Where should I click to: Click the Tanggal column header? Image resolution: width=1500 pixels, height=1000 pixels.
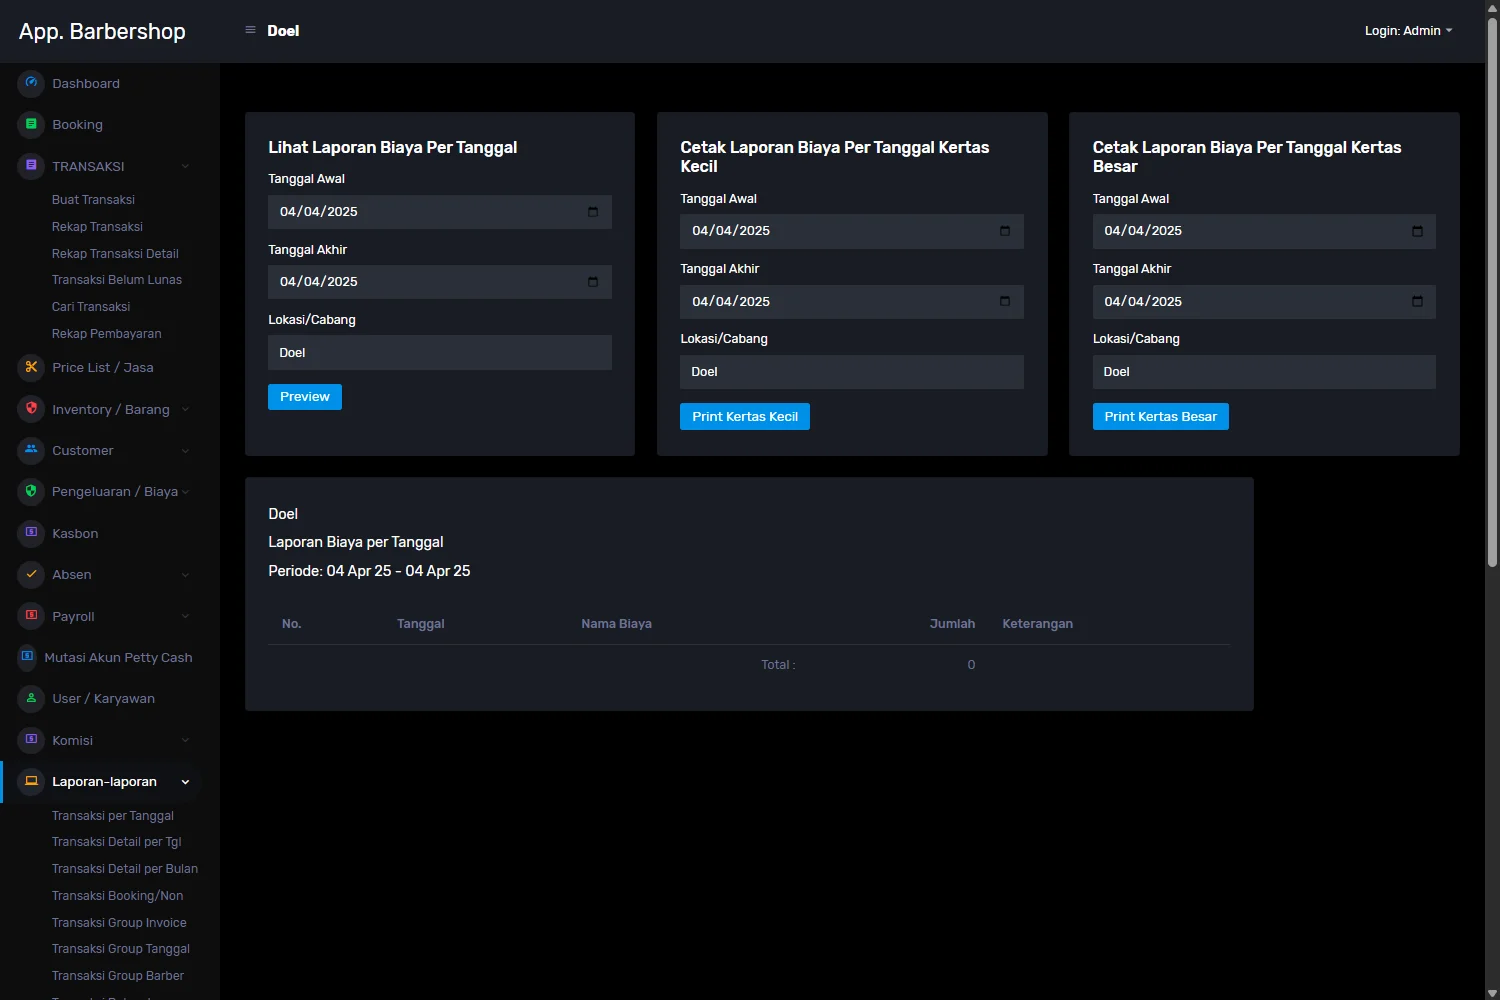click(x=420, y=624)
